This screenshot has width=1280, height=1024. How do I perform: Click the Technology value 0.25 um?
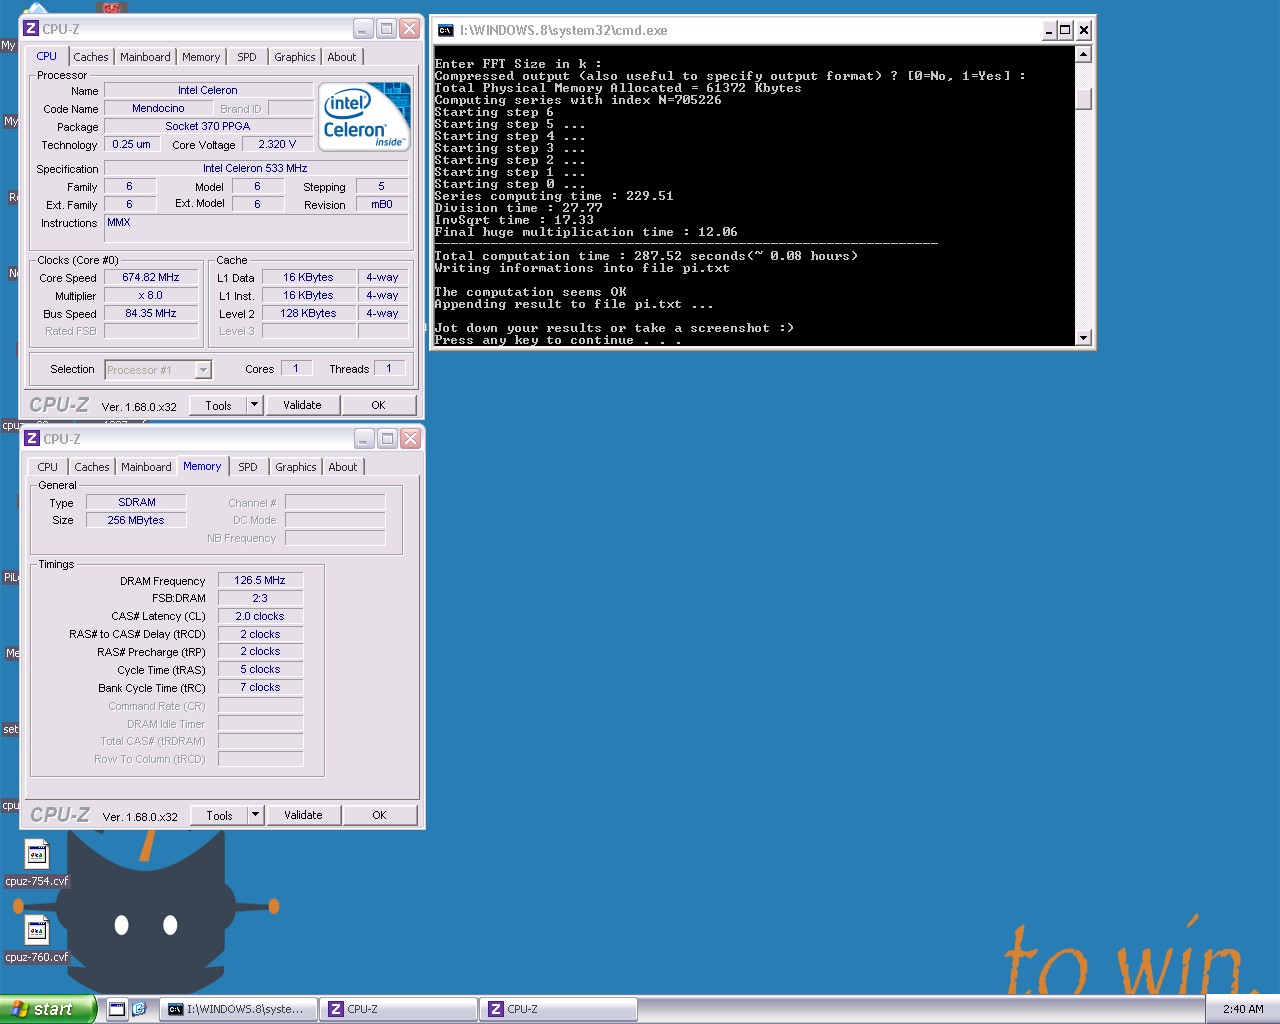pyautogui.click(x=131, y=144)
